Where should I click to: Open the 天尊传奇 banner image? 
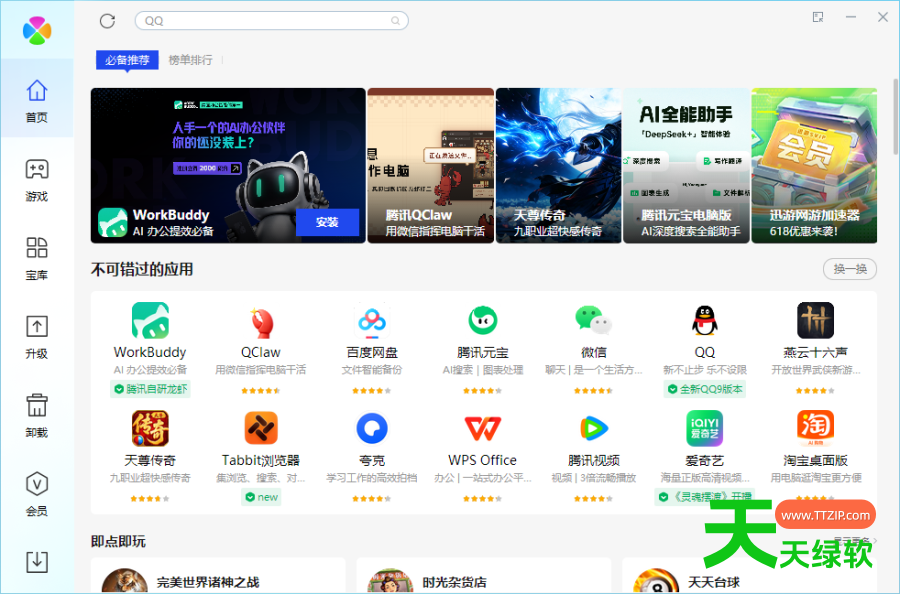click(x=558, y=165)
